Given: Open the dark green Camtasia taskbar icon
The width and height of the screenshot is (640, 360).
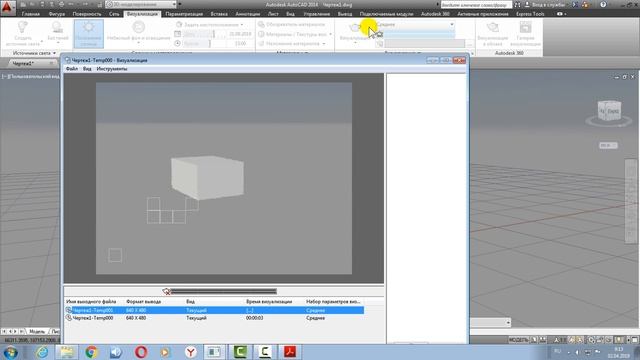Looking at the screenshot, I should click(240, 352).
